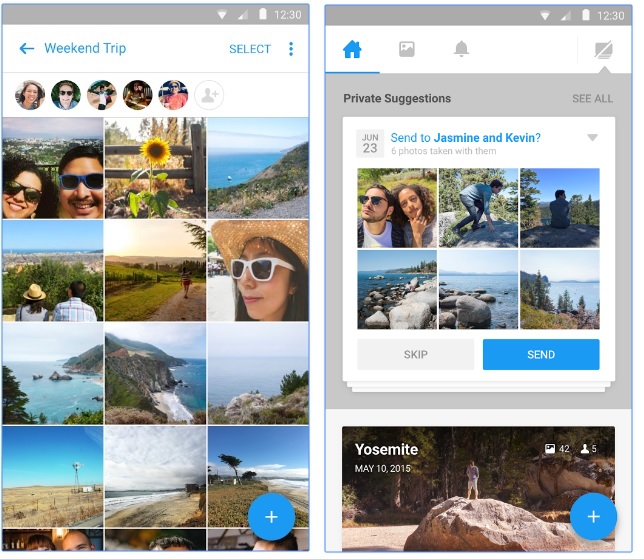Tap SKIP on the suggestion card

(x=415, y=354)
